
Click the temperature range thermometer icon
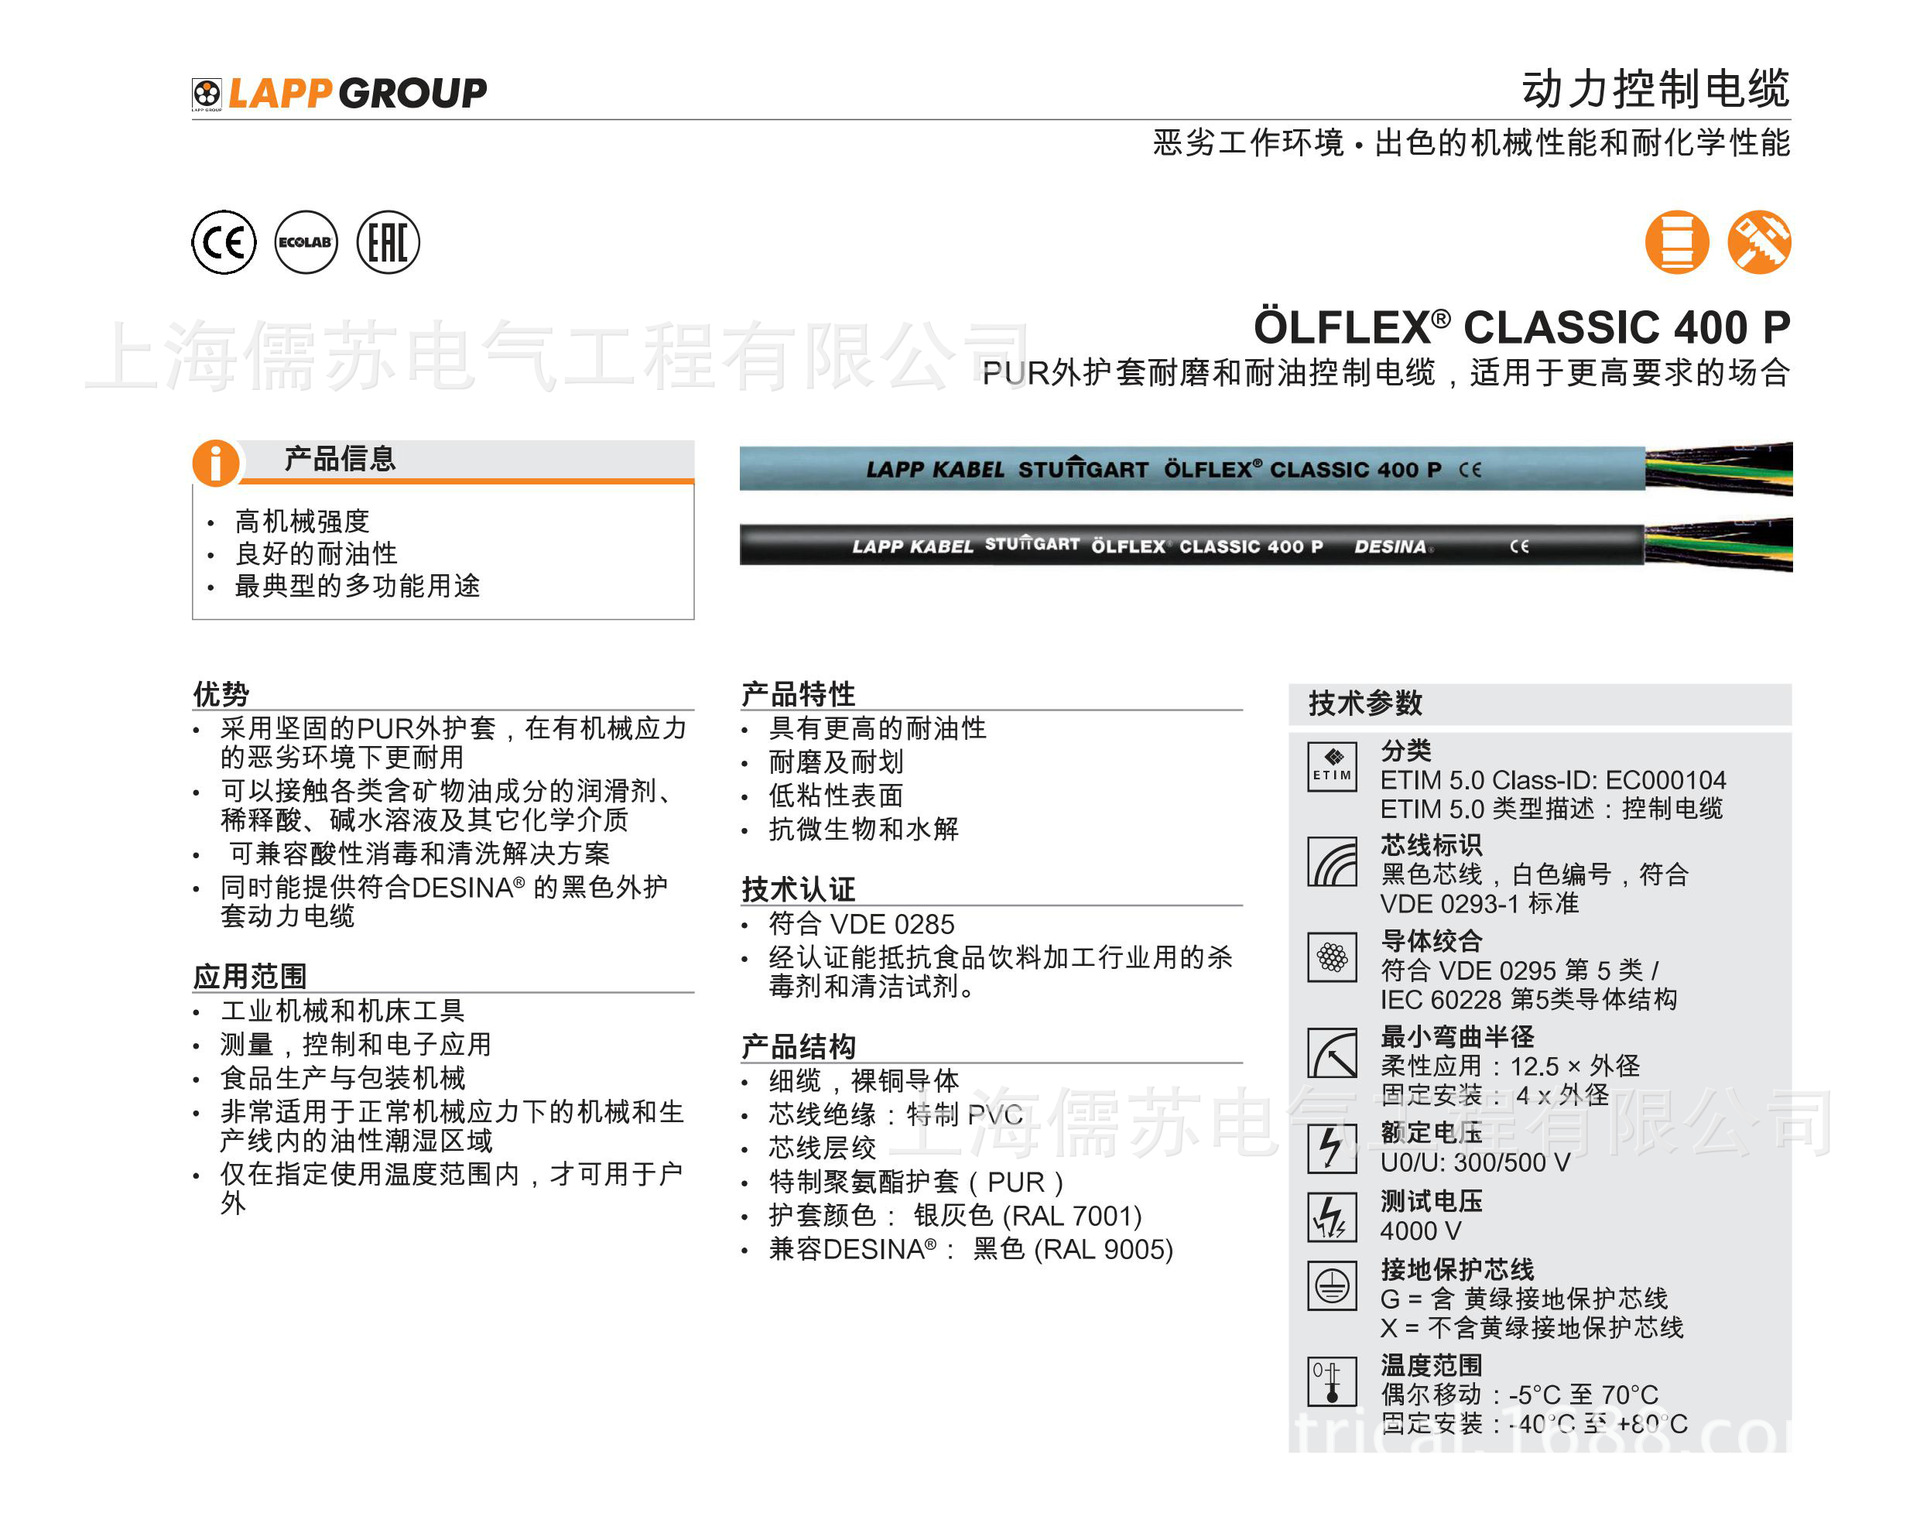pos(1332,1382)
